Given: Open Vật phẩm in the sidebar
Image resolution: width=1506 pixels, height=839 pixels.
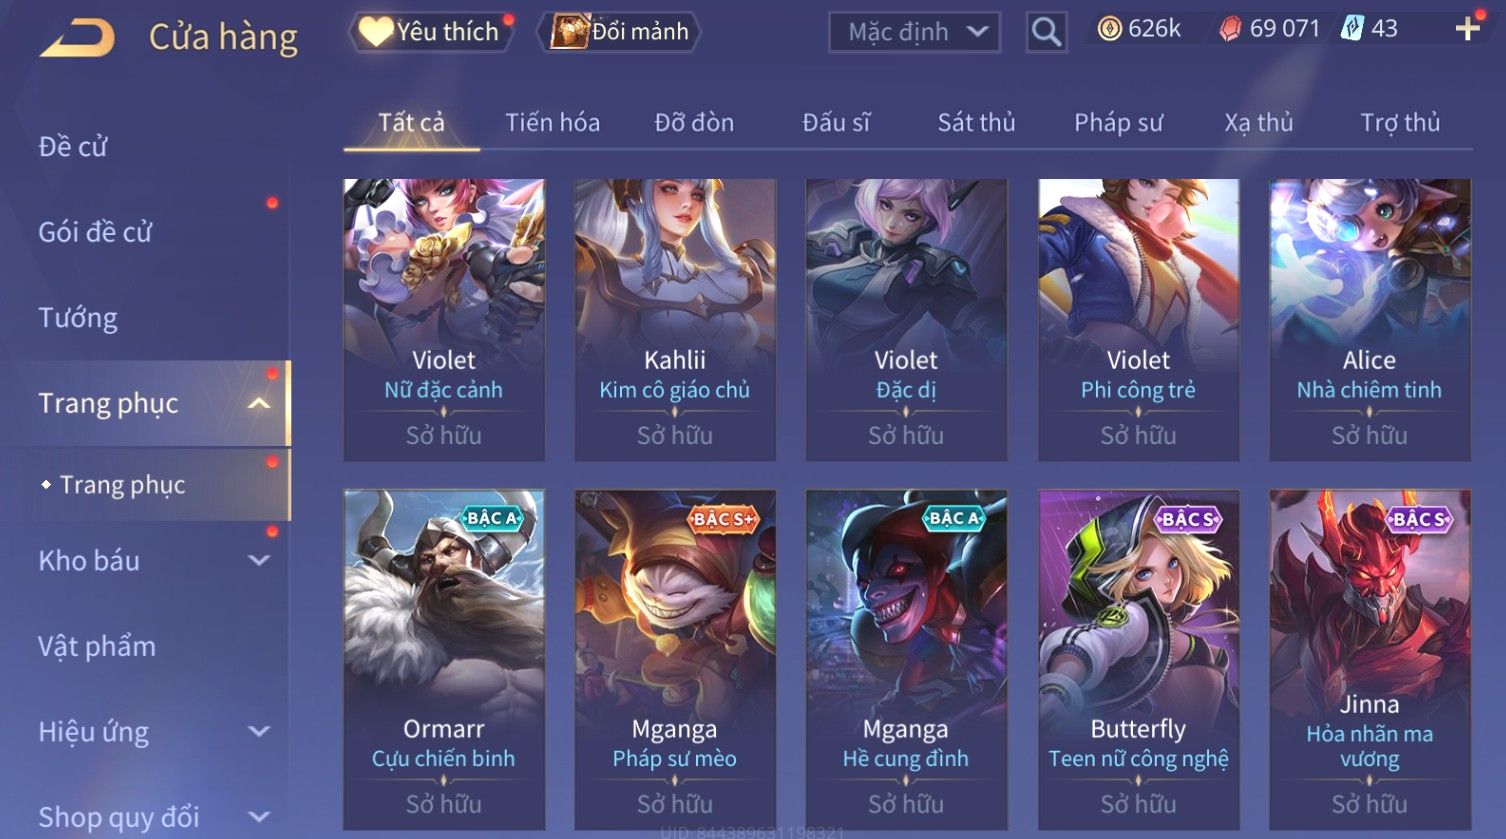Looking at the screenshot, I should click(x=97, y=647).
